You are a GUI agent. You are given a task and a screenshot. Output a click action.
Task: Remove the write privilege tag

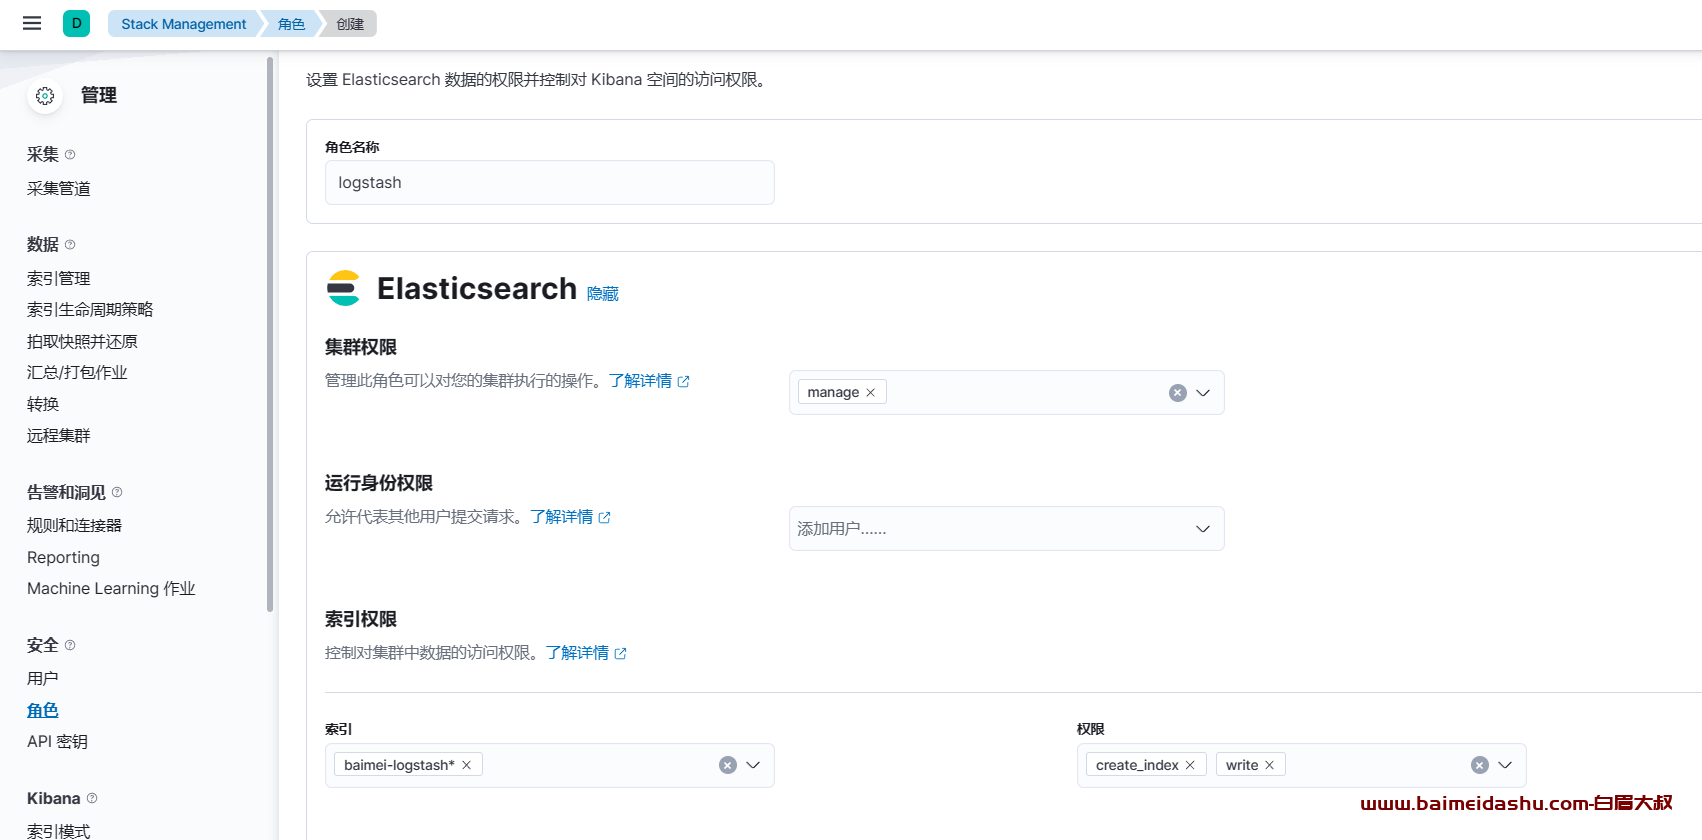click(1269, 765)
